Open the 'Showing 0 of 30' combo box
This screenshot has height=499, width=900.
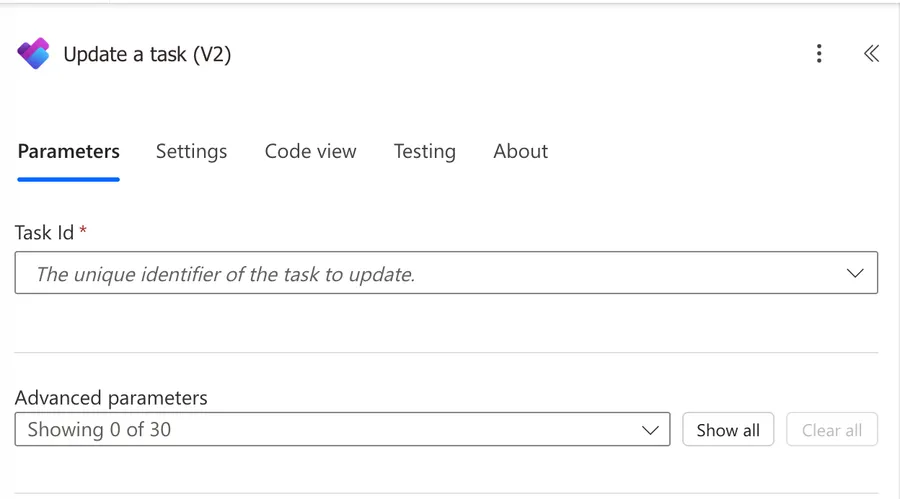[342, 430]
